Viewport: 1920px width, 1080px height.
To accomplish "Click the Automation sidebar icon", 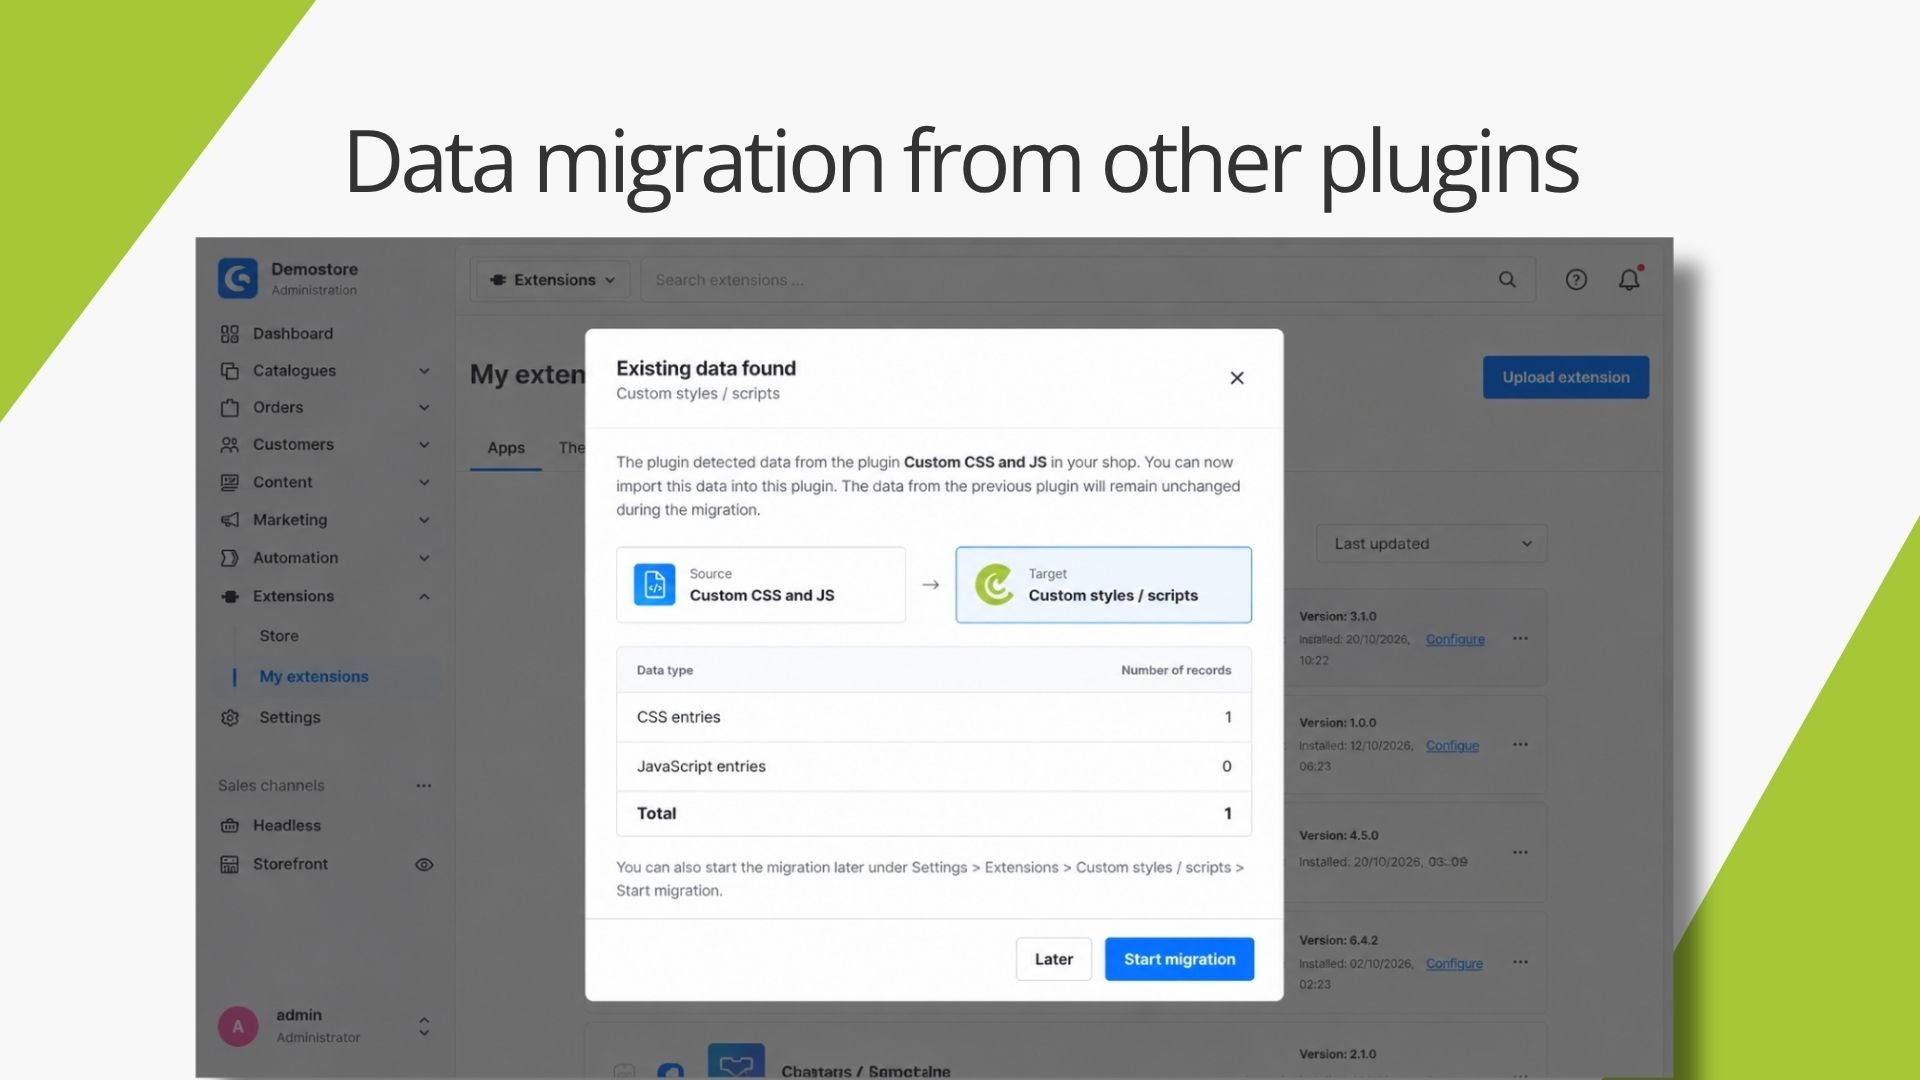I will (x=230, y=558).
